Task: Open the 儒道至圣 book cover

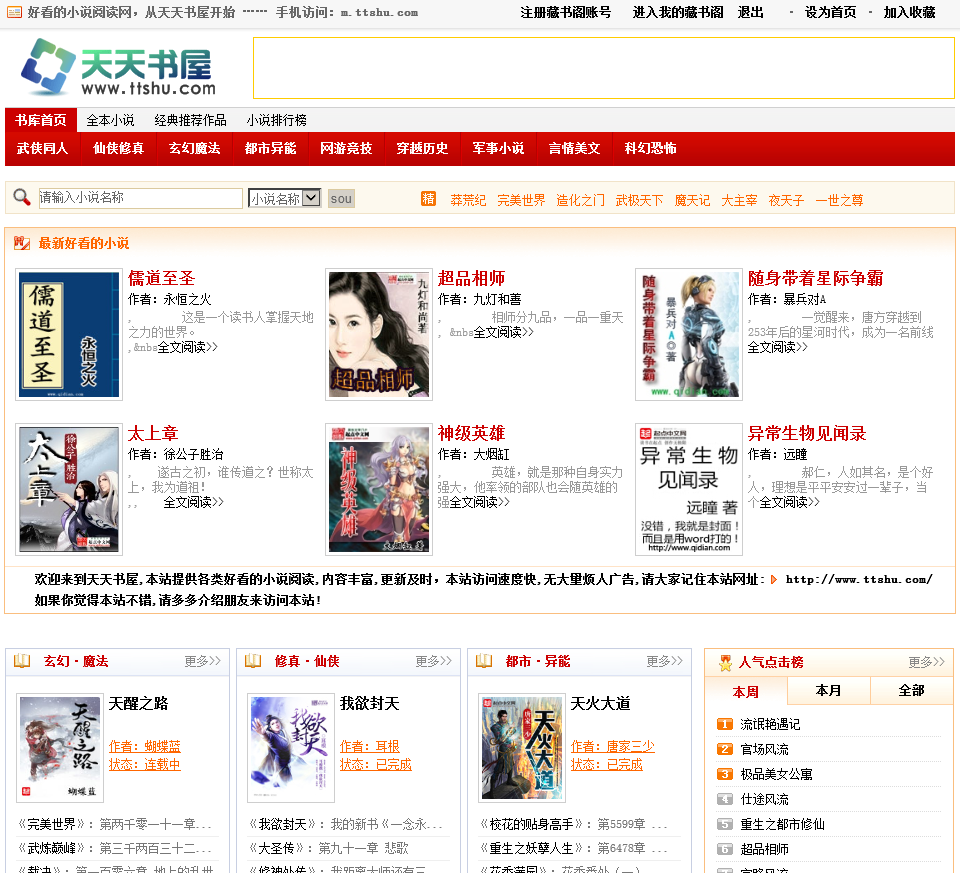Action: pyautogui.click(x=69, y=334)
